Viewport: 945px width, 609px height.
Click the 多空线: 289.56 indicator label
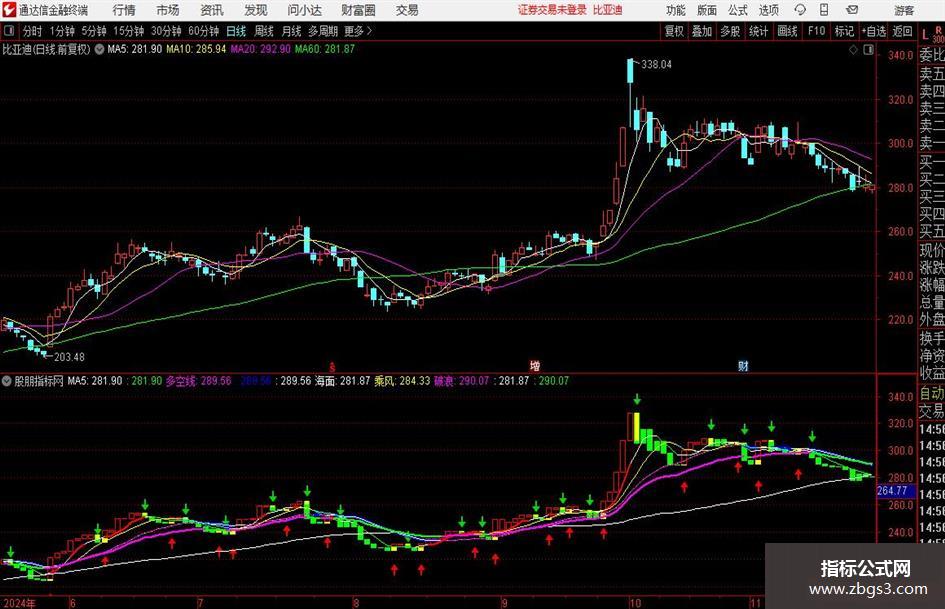coord(198,381)
